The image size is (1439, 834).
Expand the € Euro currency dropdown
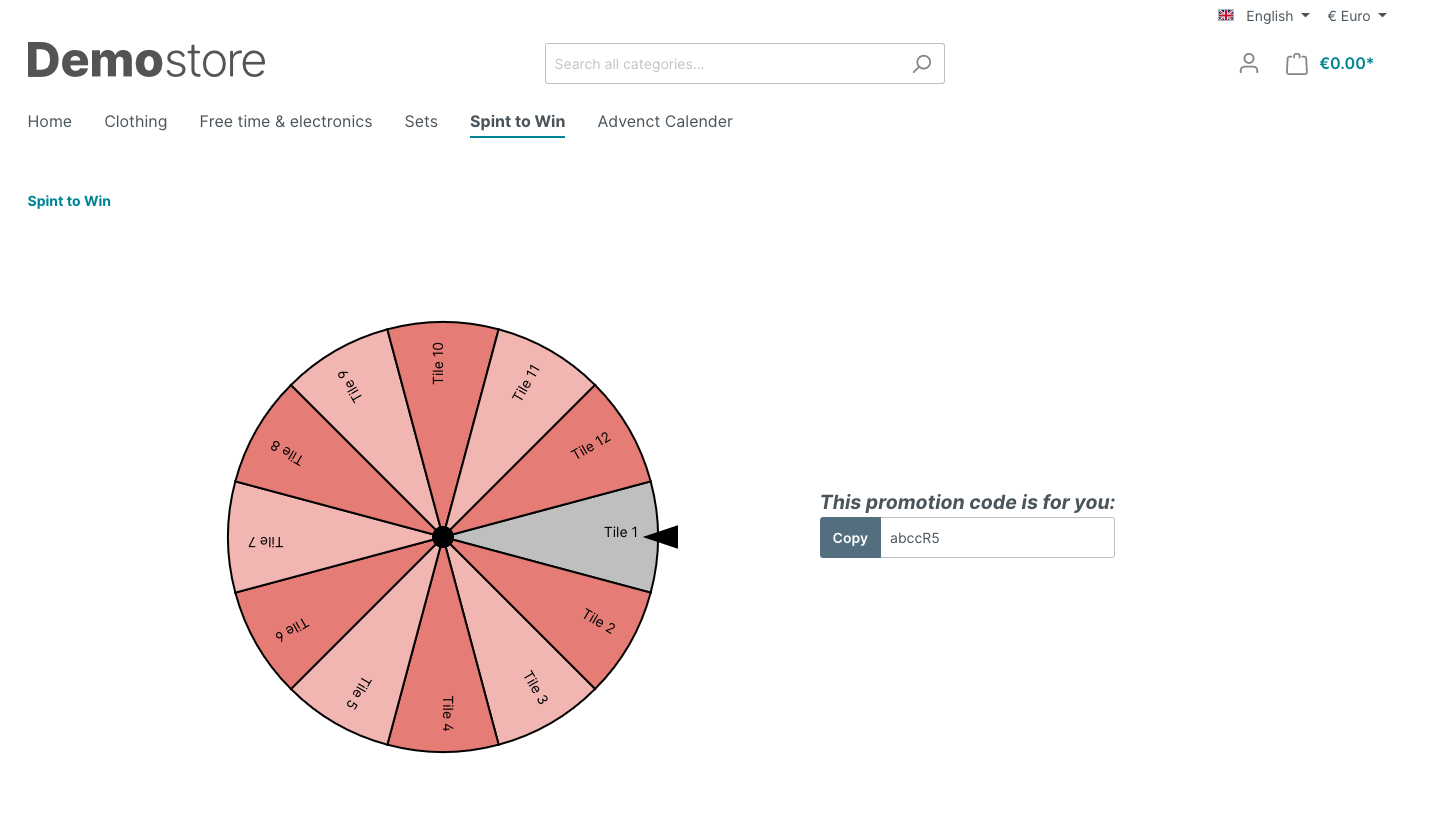(1357, 16)
